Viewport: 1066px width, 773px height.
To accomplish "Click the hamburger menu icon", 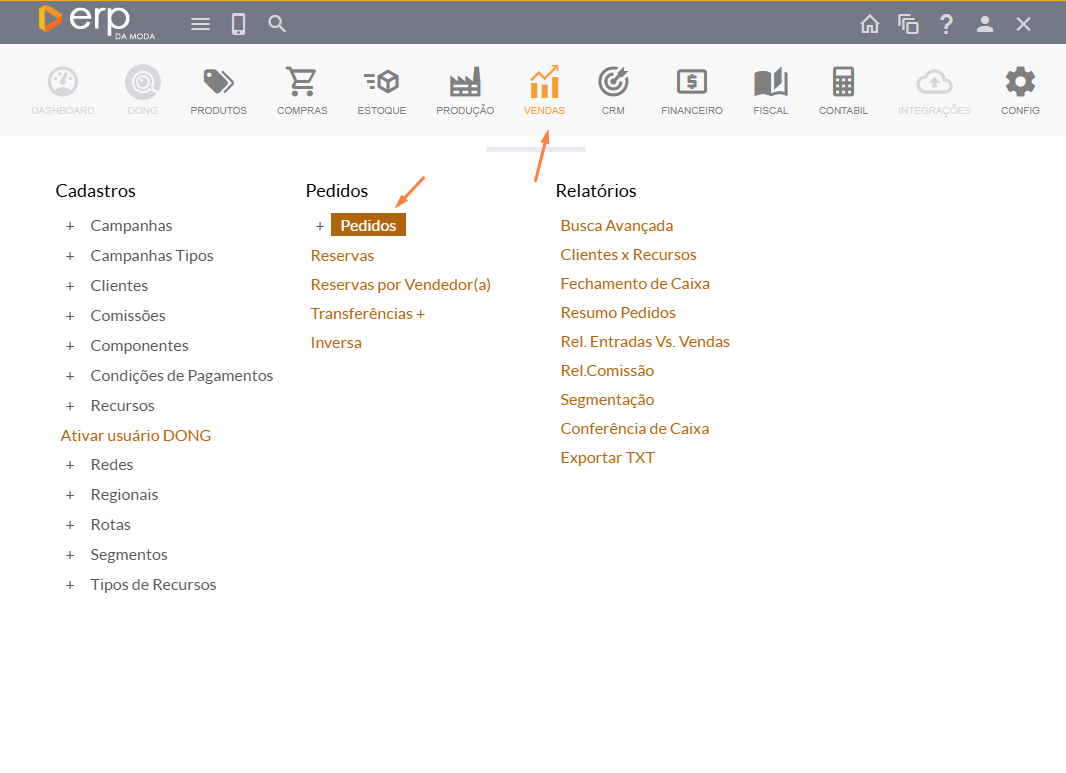I will 200,24.
